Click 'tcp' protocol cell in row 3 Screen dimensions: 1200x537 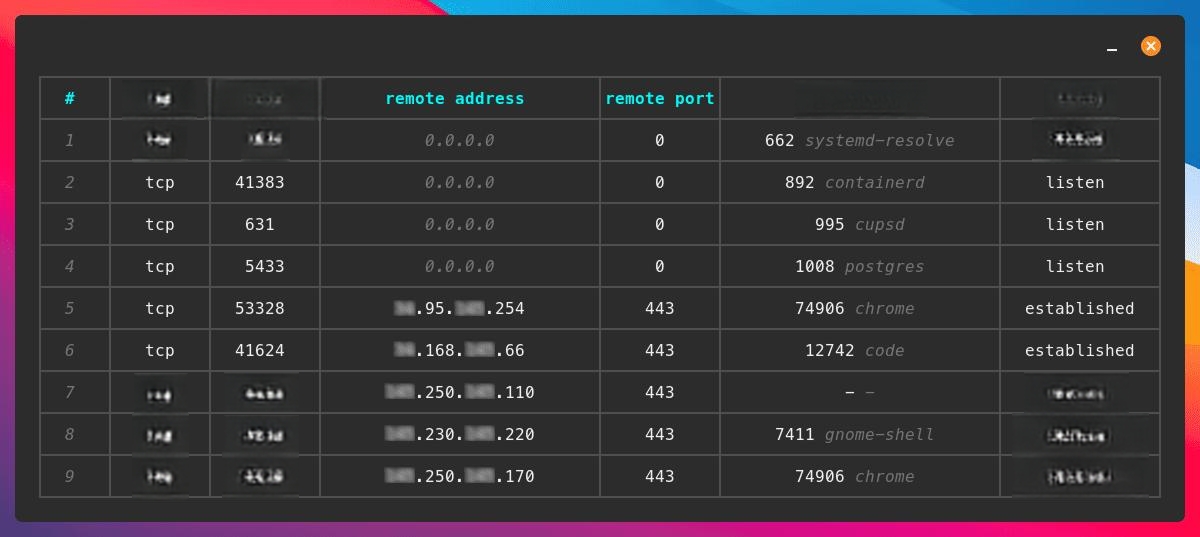point(160,224)
